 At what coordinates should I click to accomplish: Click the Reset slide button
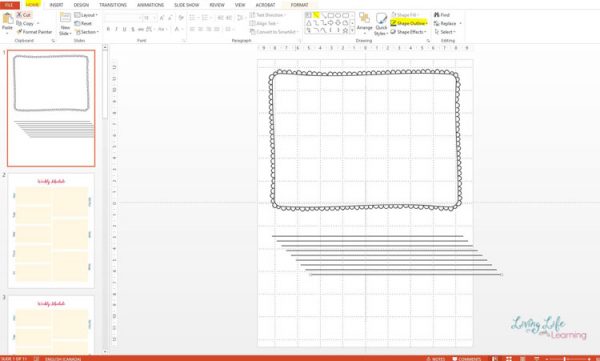tap(83, 23)
